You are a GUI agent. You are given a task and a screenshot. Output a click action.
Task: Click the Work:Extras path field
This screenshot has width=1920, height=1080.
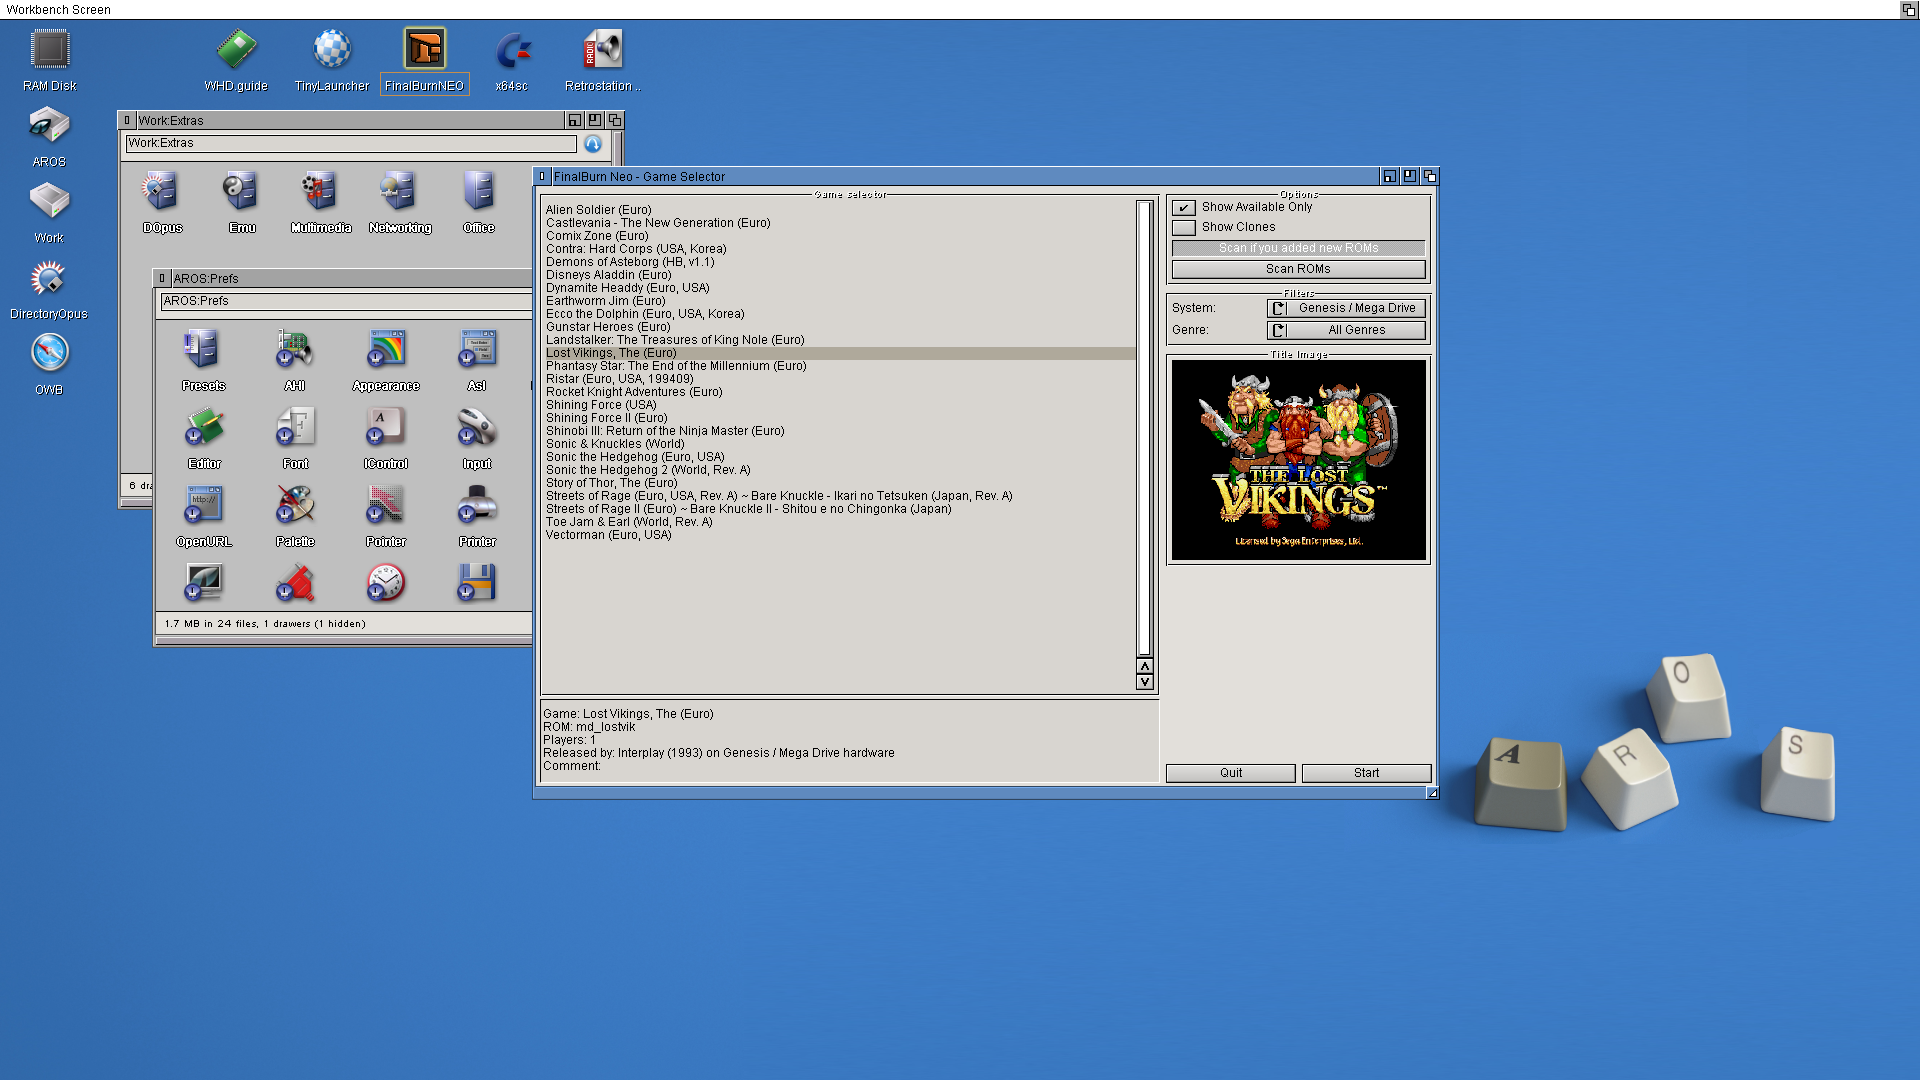coord(351,144)
